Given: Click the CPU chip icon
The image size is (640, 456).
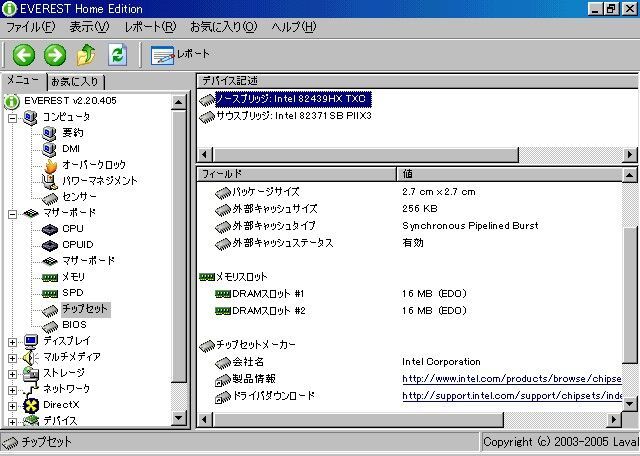Looking at the screenshot, I should coord(50,229).
